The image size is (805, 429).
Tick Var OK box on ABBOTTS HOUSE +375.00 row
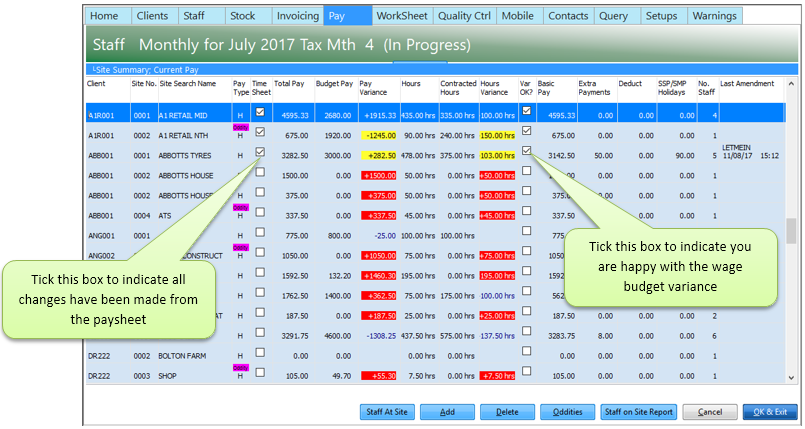pyautogui.click(x=526, y=190)
